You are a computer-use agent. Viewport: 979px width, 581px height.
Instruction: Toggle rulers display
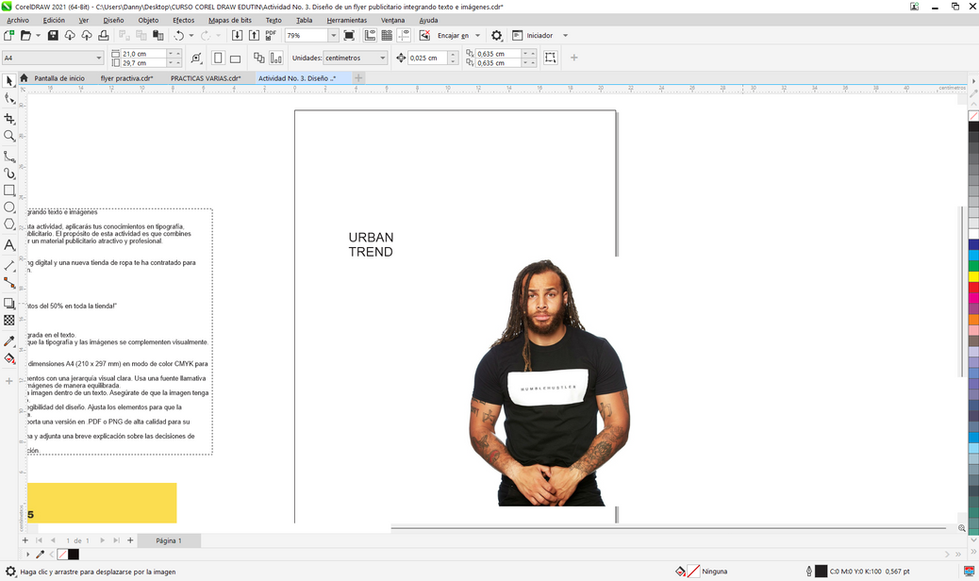(370, 36)
